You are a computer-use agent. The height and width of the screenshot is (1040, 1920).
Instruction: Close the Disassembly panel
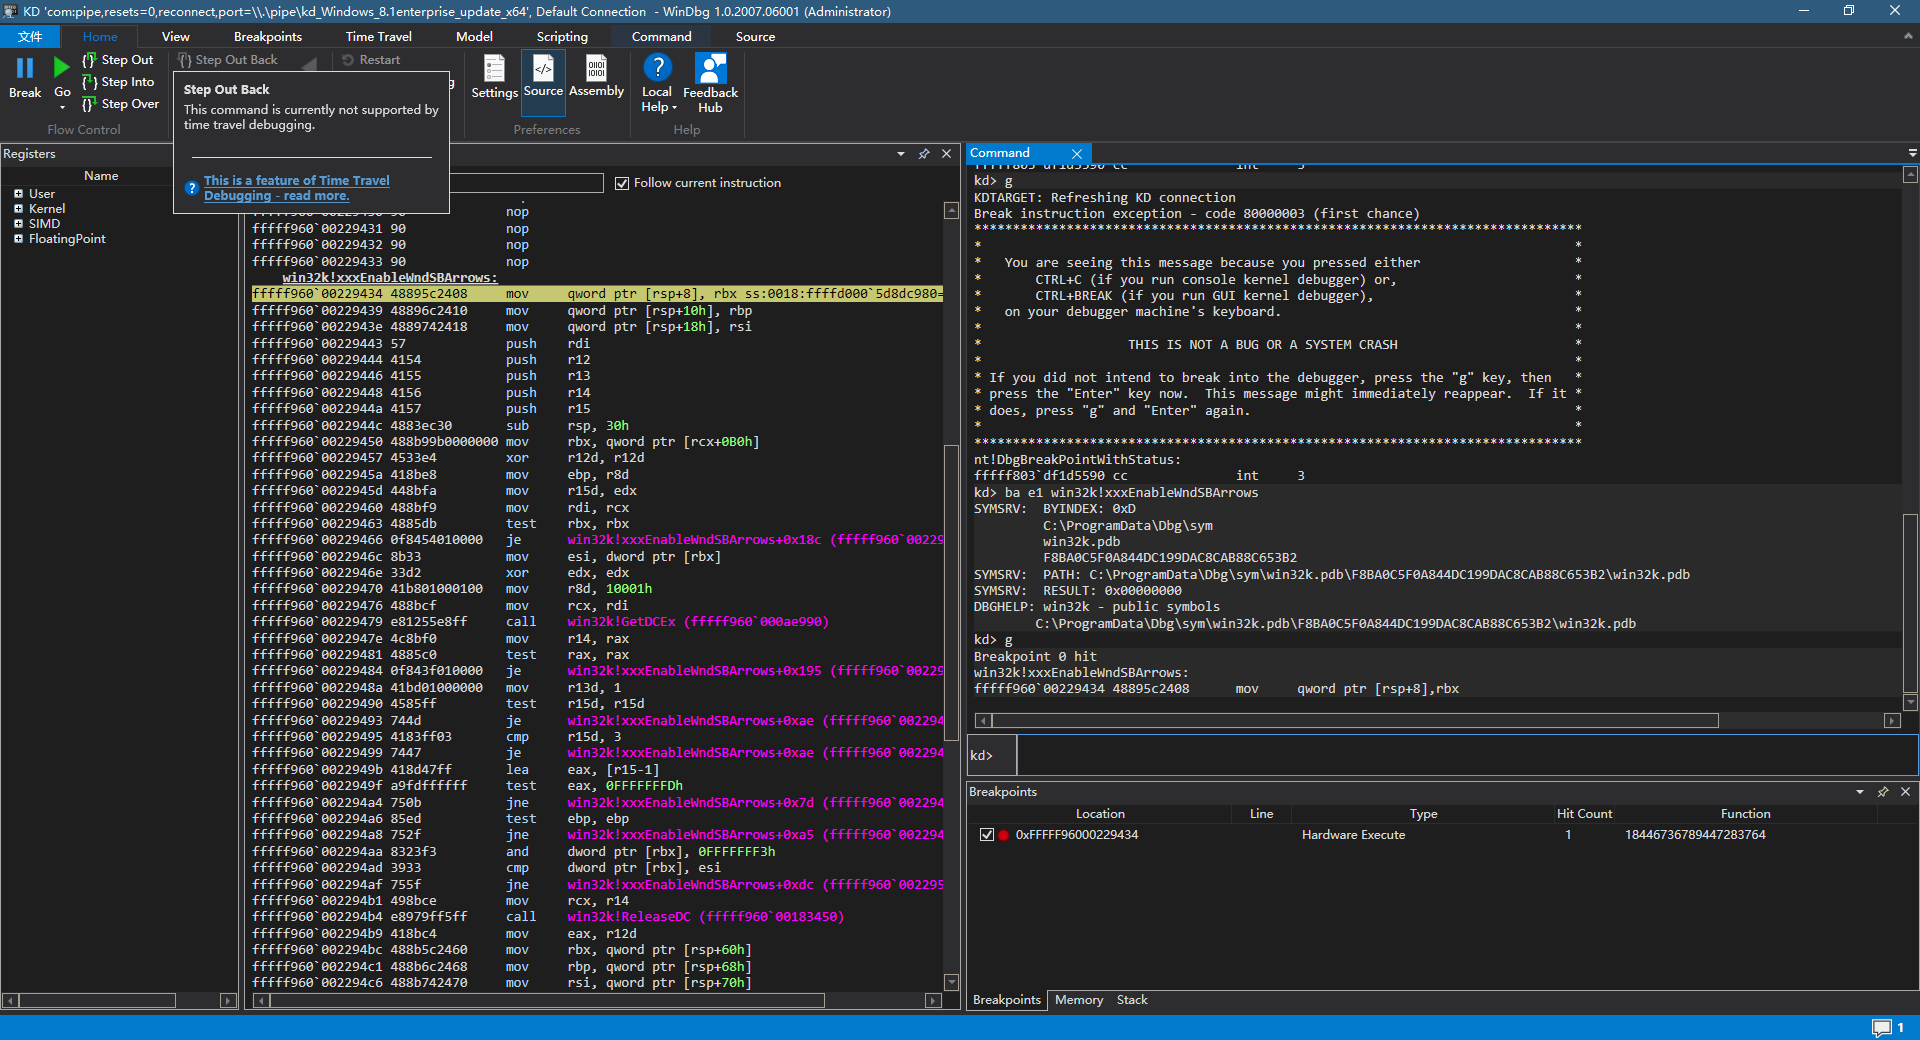tap(946, 154)
